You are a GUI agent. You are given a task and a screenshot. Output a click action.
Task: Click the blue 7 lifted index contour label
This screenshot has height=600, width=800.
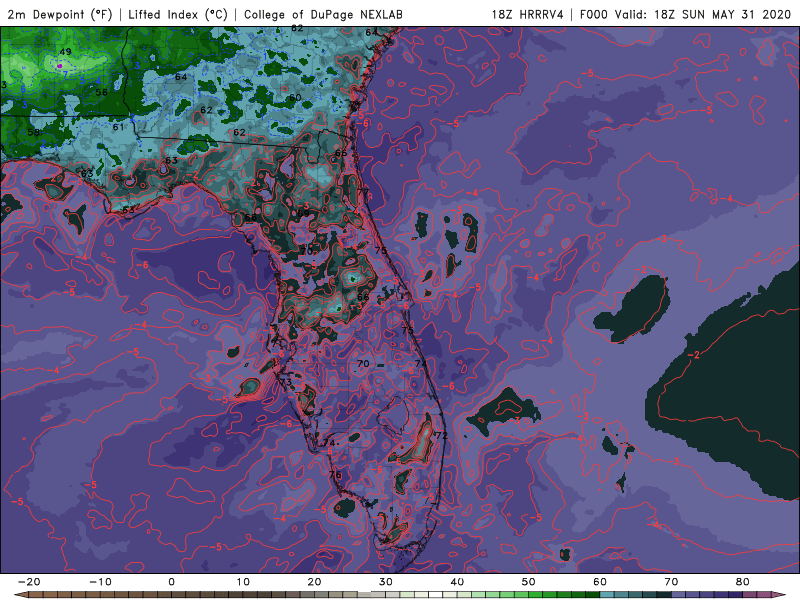[65, 74]
